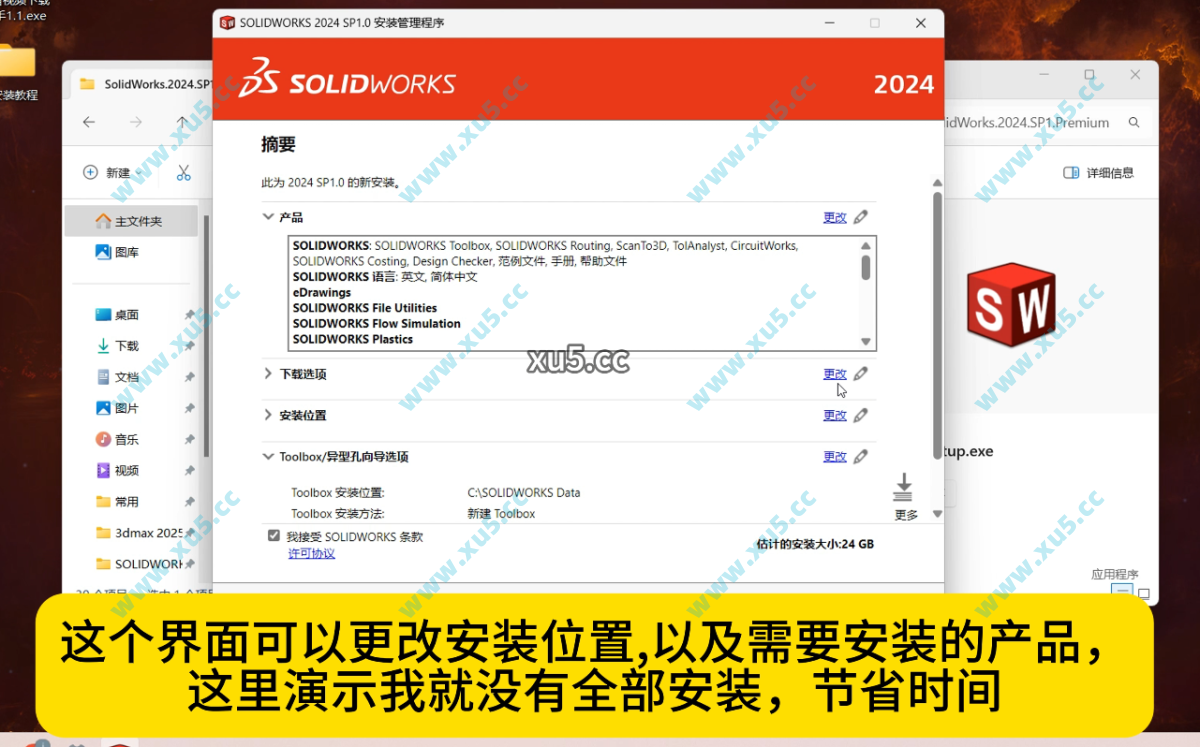The height and width of the screenshot is (747, 1200).
Task: Click 更改 next to 安装位置
Action: point(833,415)
